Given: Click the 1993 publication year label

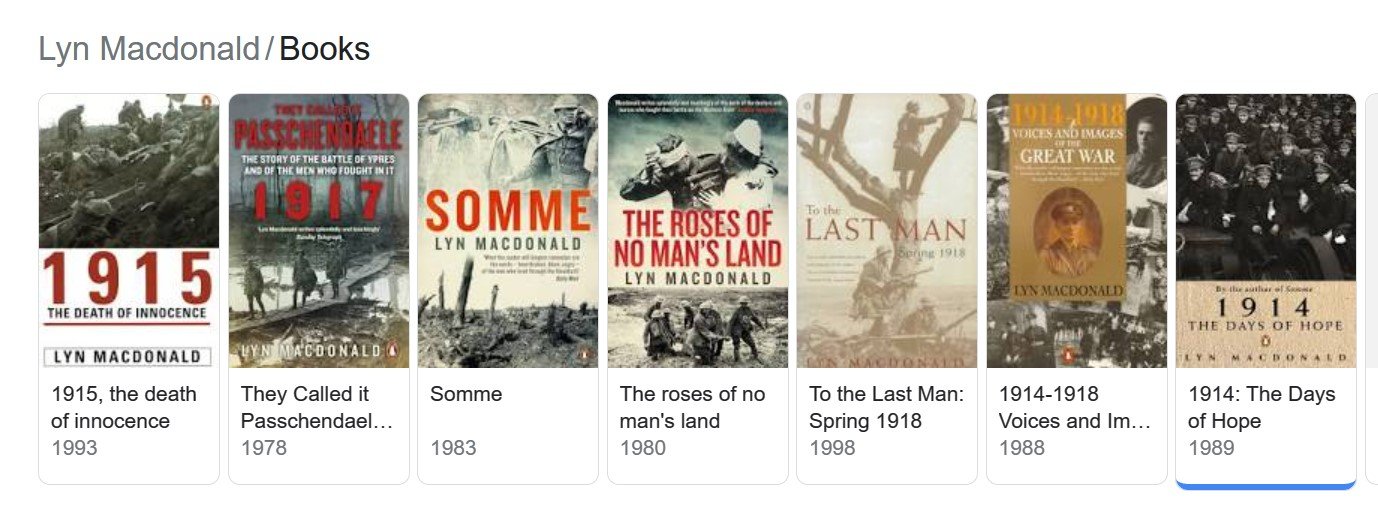Looking at the screenshot, I should click(x=75, y=448).
